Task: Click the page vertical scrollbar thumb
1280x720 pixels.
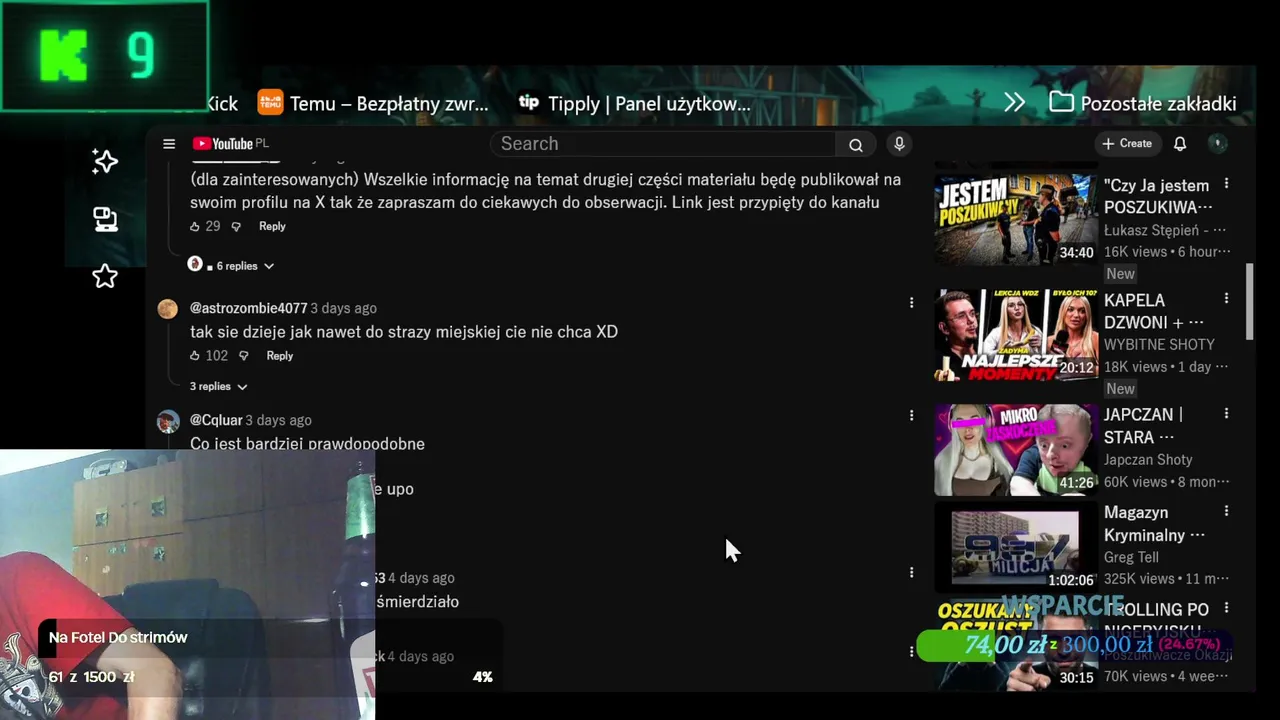Action: pos(1249,302)
